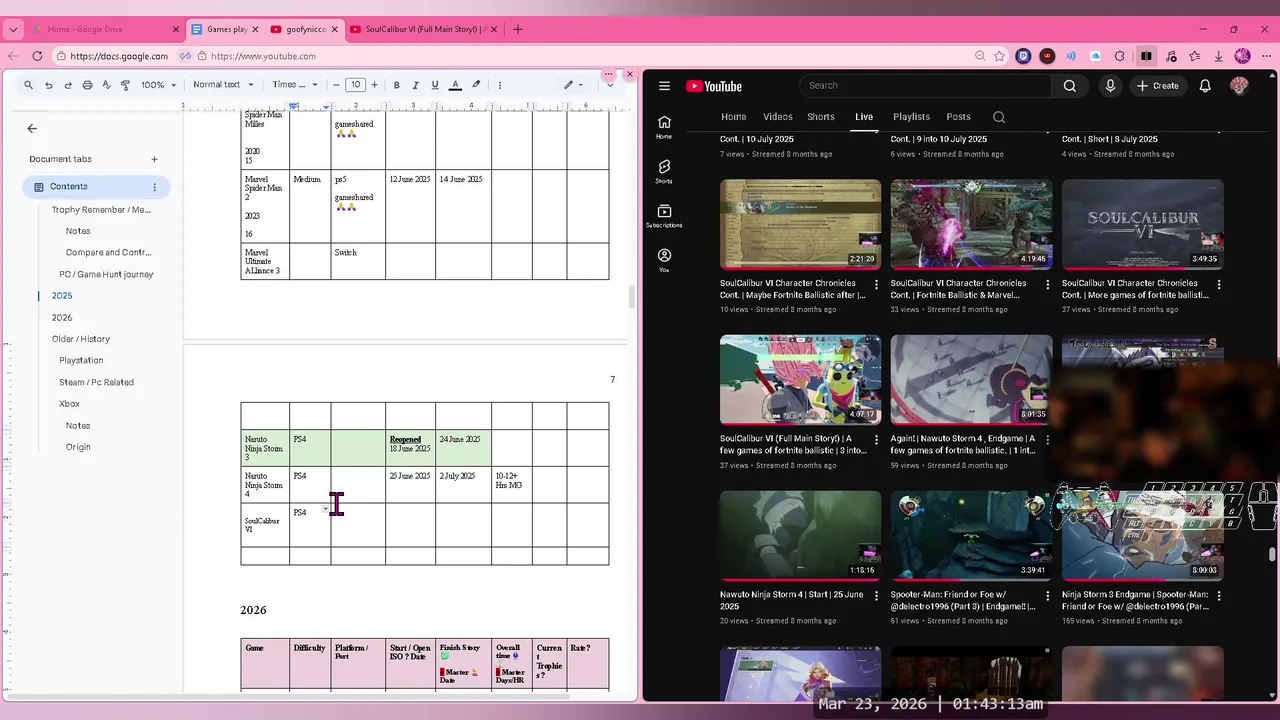Increase font size with plus button

coord(374,85)
